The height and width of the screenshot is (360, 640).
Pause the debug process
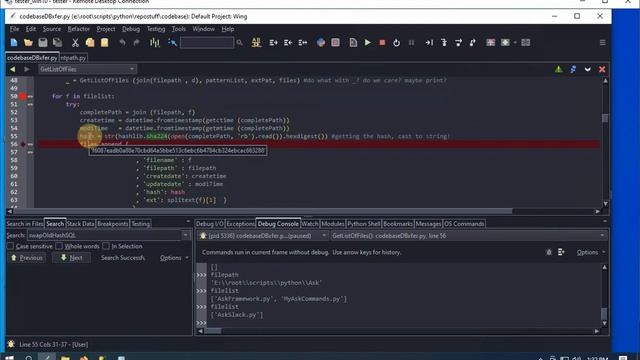click(411, 42)
